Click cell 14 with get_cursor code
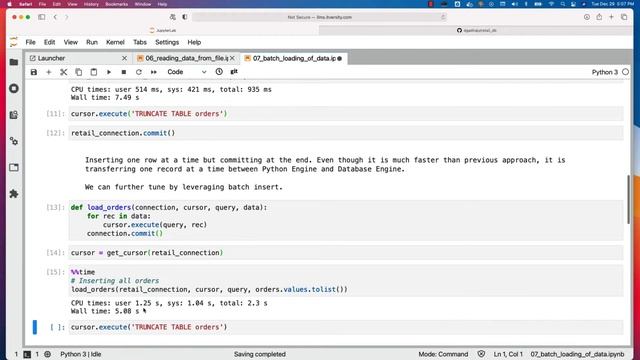This screenshot has height=360, width=640. (346, 253)
